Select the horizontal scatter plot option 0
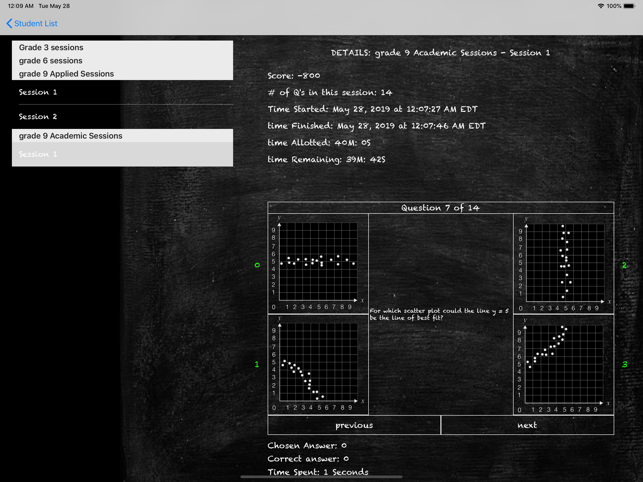The height and width of the screenshot is (482, 643). coord(318,264)
